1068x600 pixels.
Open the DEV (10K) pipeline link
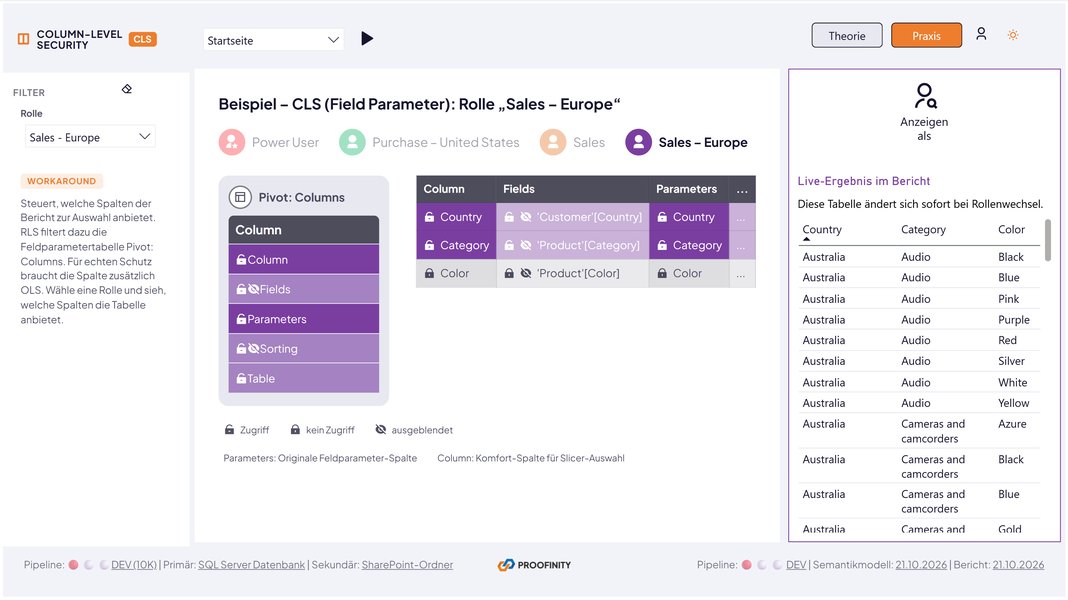pos(134,565)
